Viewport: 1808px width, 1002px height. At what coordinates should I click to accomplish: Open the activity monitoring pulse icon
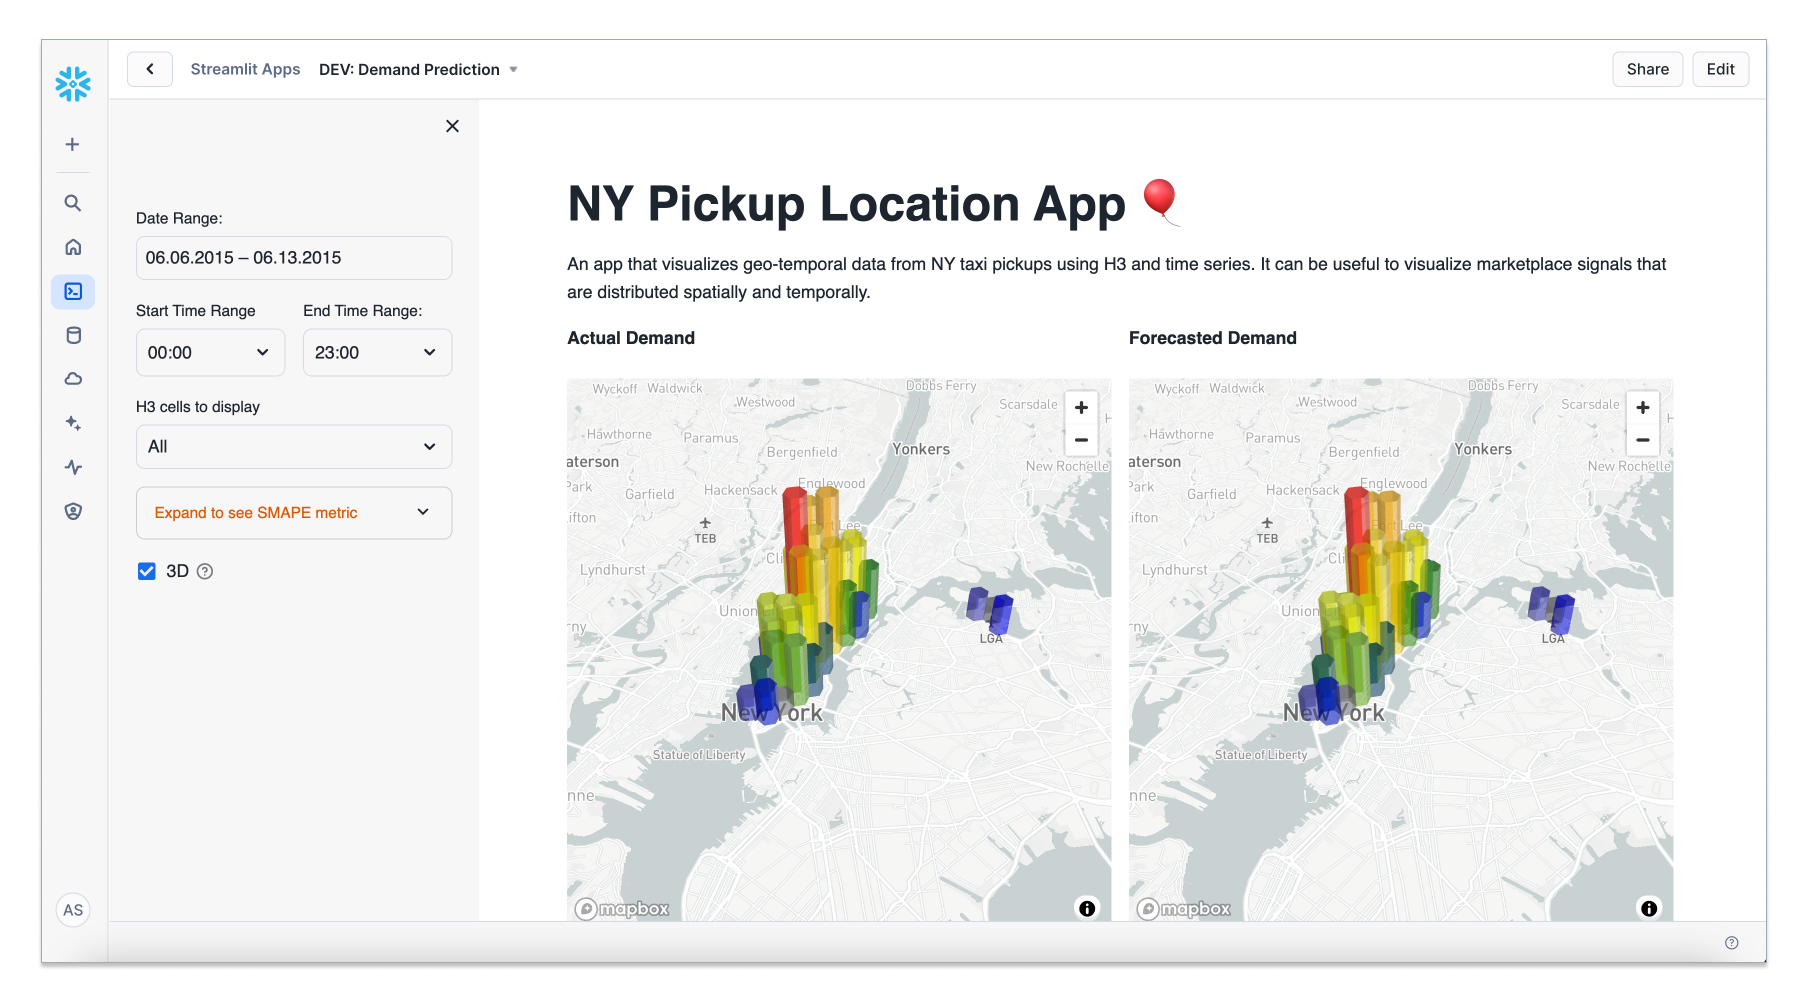[73, 467]
